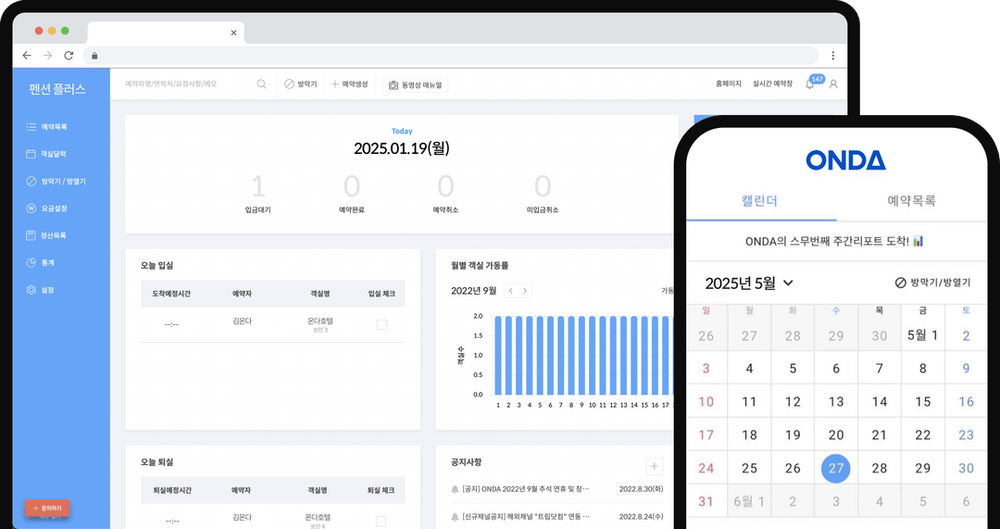The image size is (1000, 529).
Task: Open the browser three-dot menu
Action: click(x=833, y=56)
